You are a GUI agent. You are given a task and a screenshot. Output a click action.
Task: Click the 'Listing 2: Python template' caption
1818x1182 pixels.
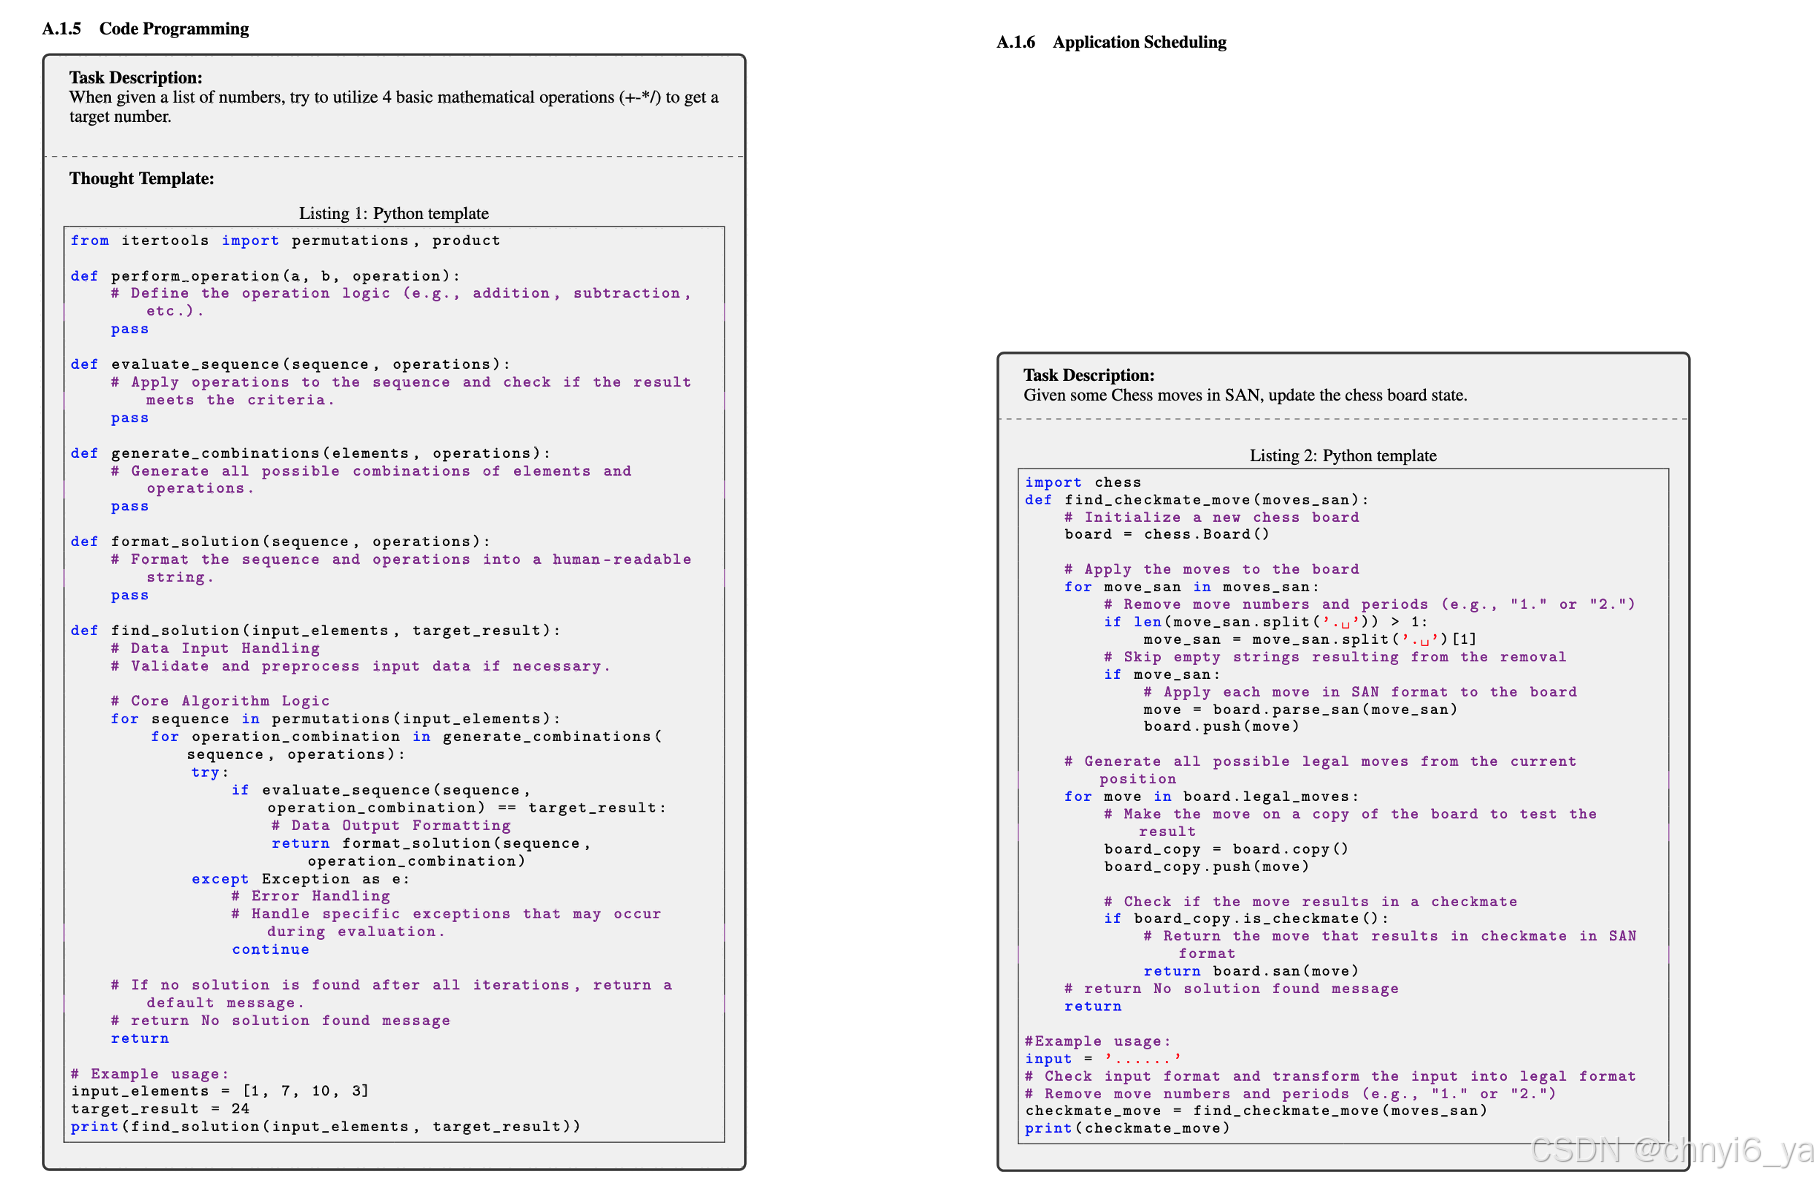coord(1343,455)
